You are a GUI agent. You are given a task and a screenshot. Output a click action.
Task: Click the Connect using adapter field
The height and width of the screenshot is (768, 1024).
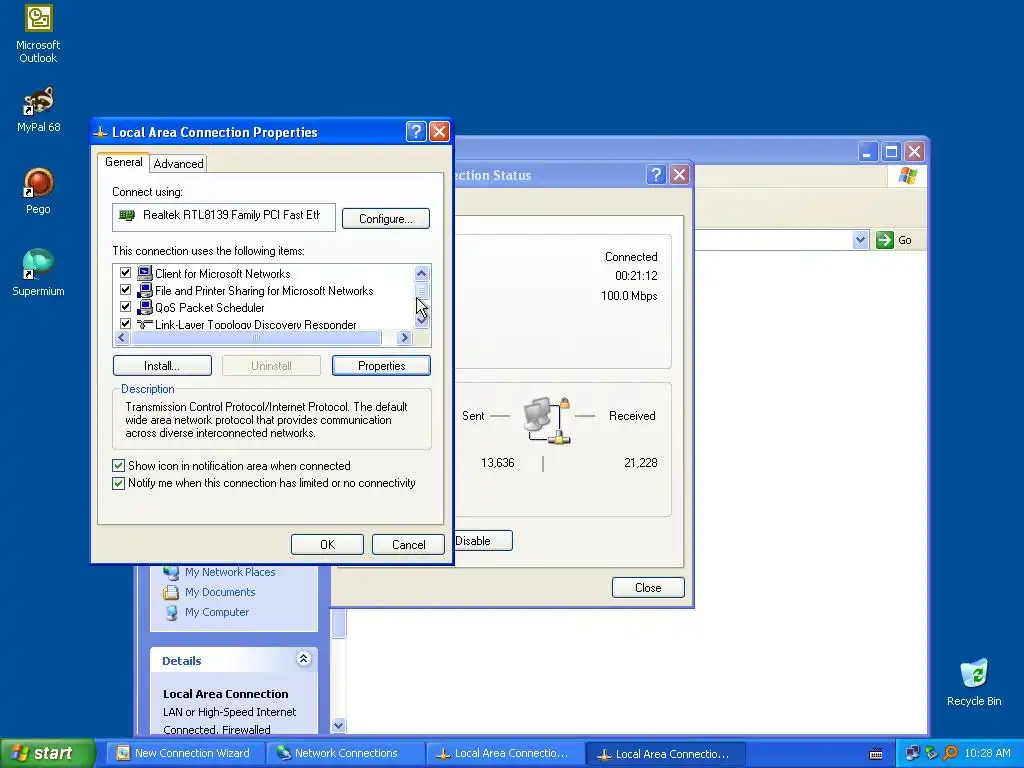point(224,217)
